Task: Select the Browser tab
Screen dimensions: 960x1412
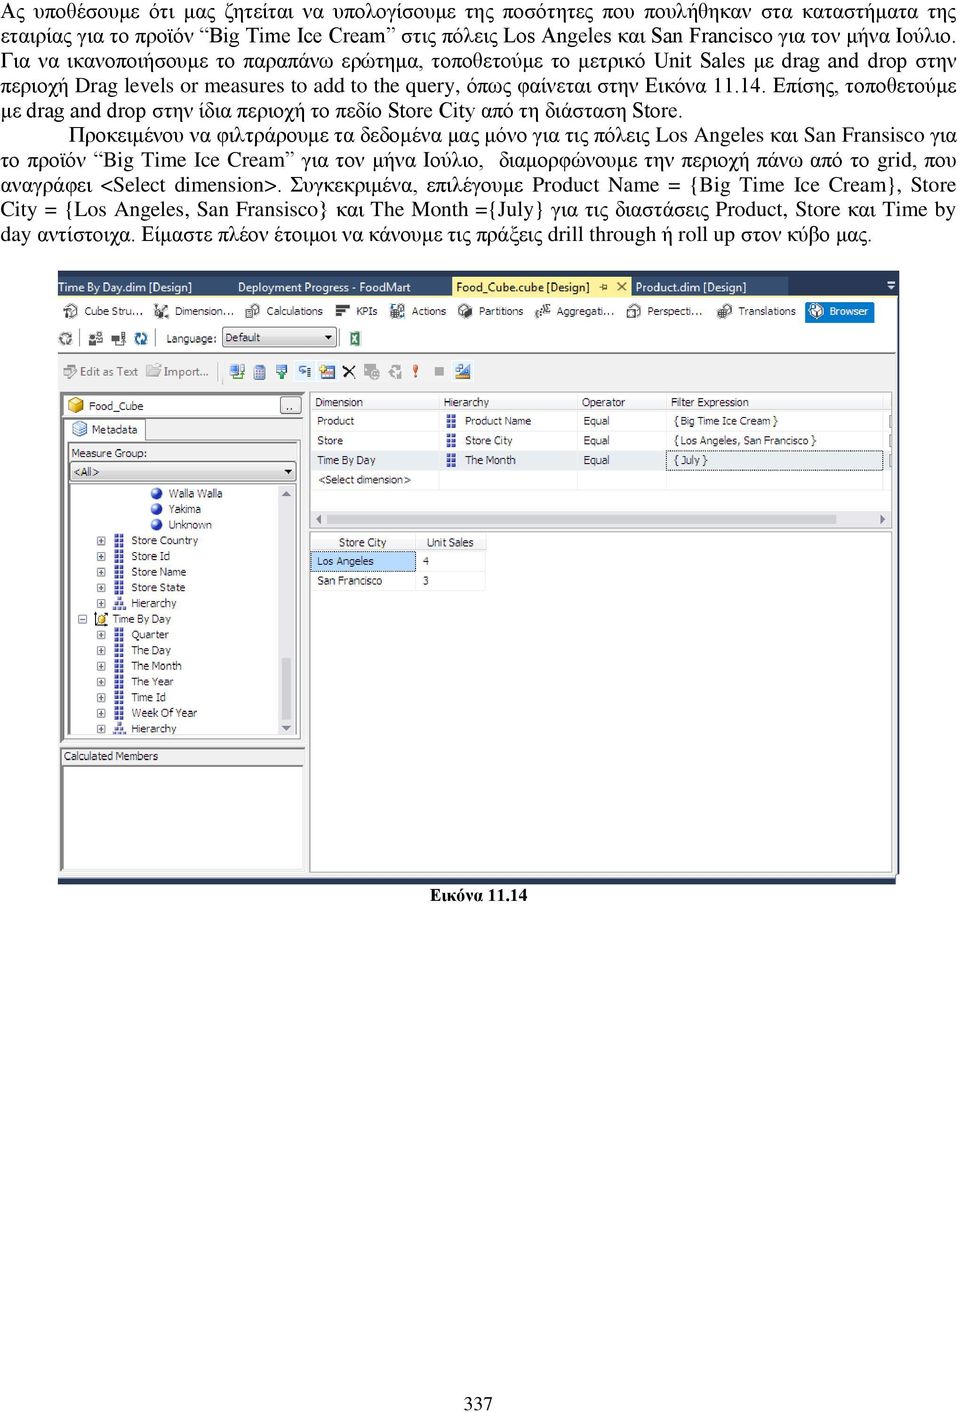Action: click(x=839, y=311)
